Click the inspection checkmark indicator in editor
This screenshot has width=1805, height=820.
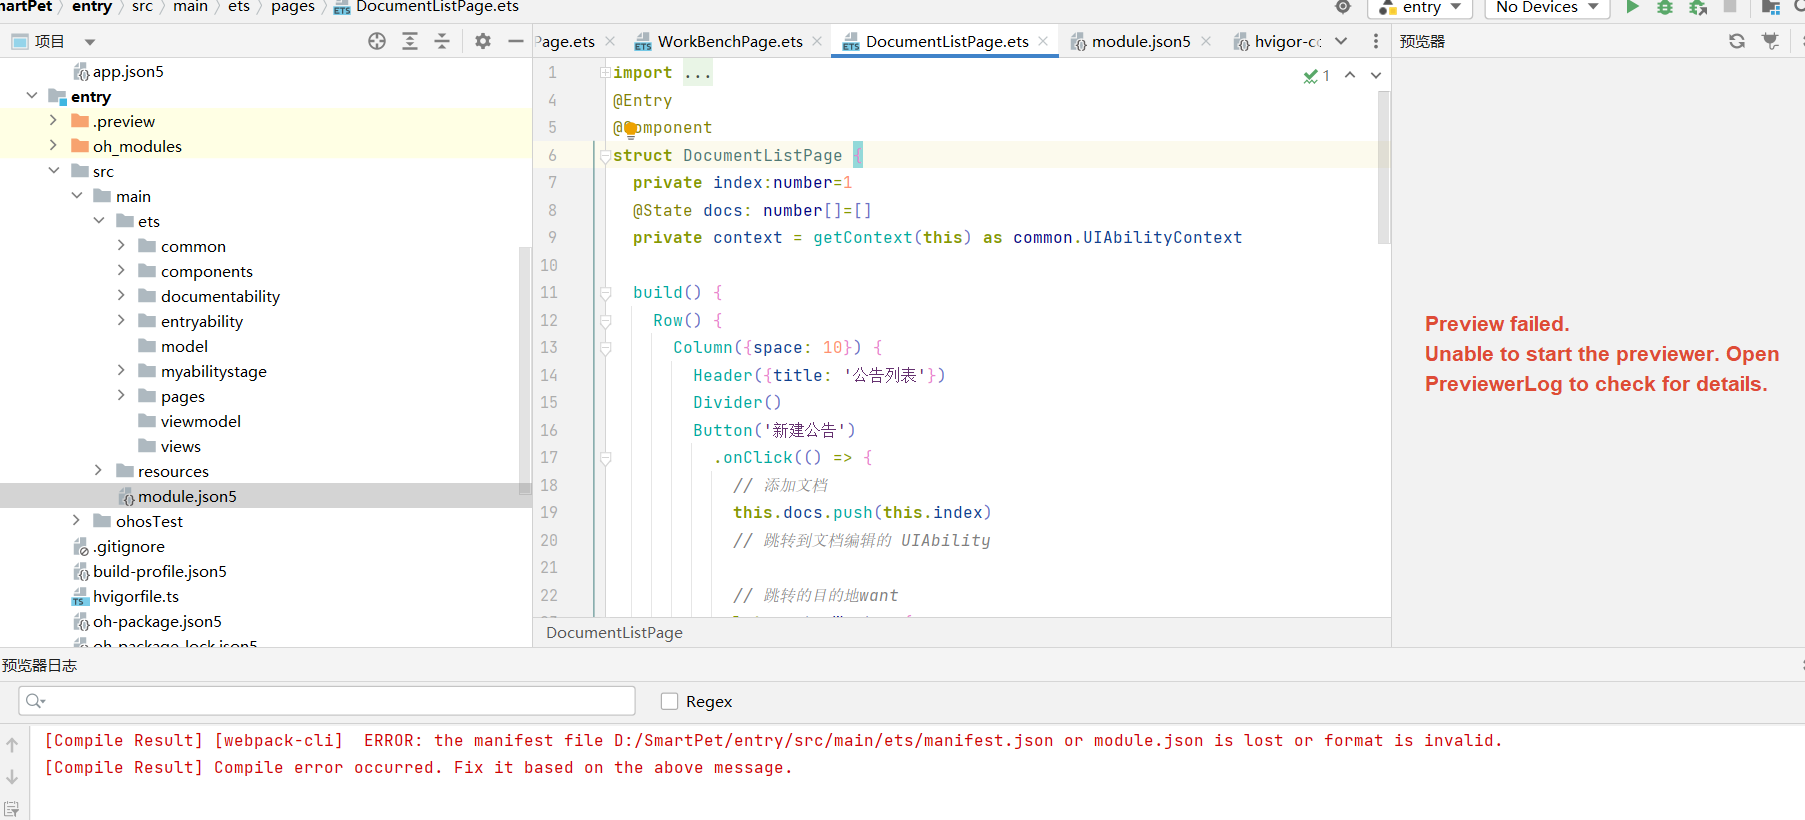tap(1316, 76)
